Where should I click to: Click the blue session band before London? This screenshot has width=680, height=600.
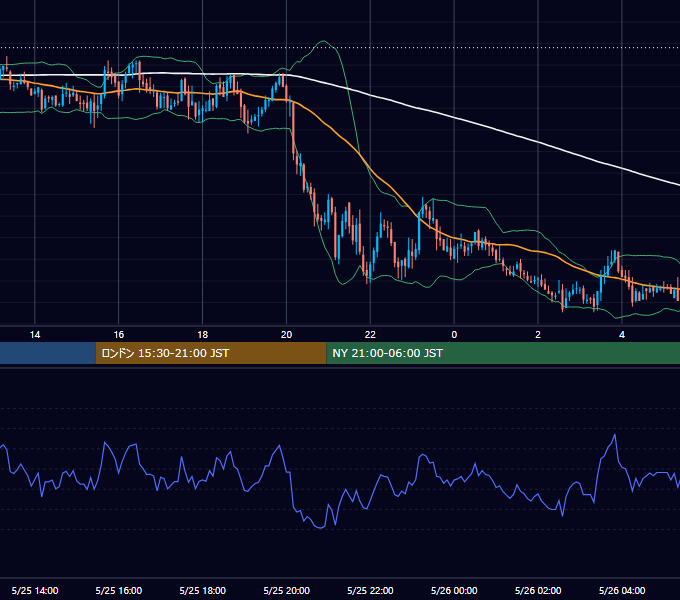click(x=48, y=353)
